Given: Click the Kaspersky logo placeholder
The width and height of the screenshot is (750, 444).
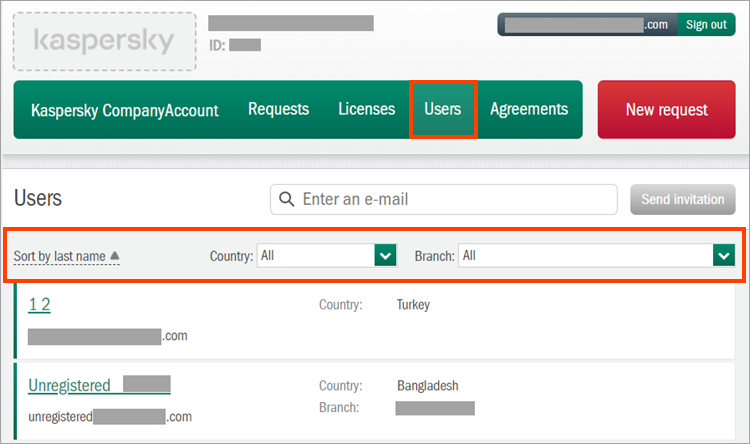Looking at the screenshot, I should tap(104, 42).
